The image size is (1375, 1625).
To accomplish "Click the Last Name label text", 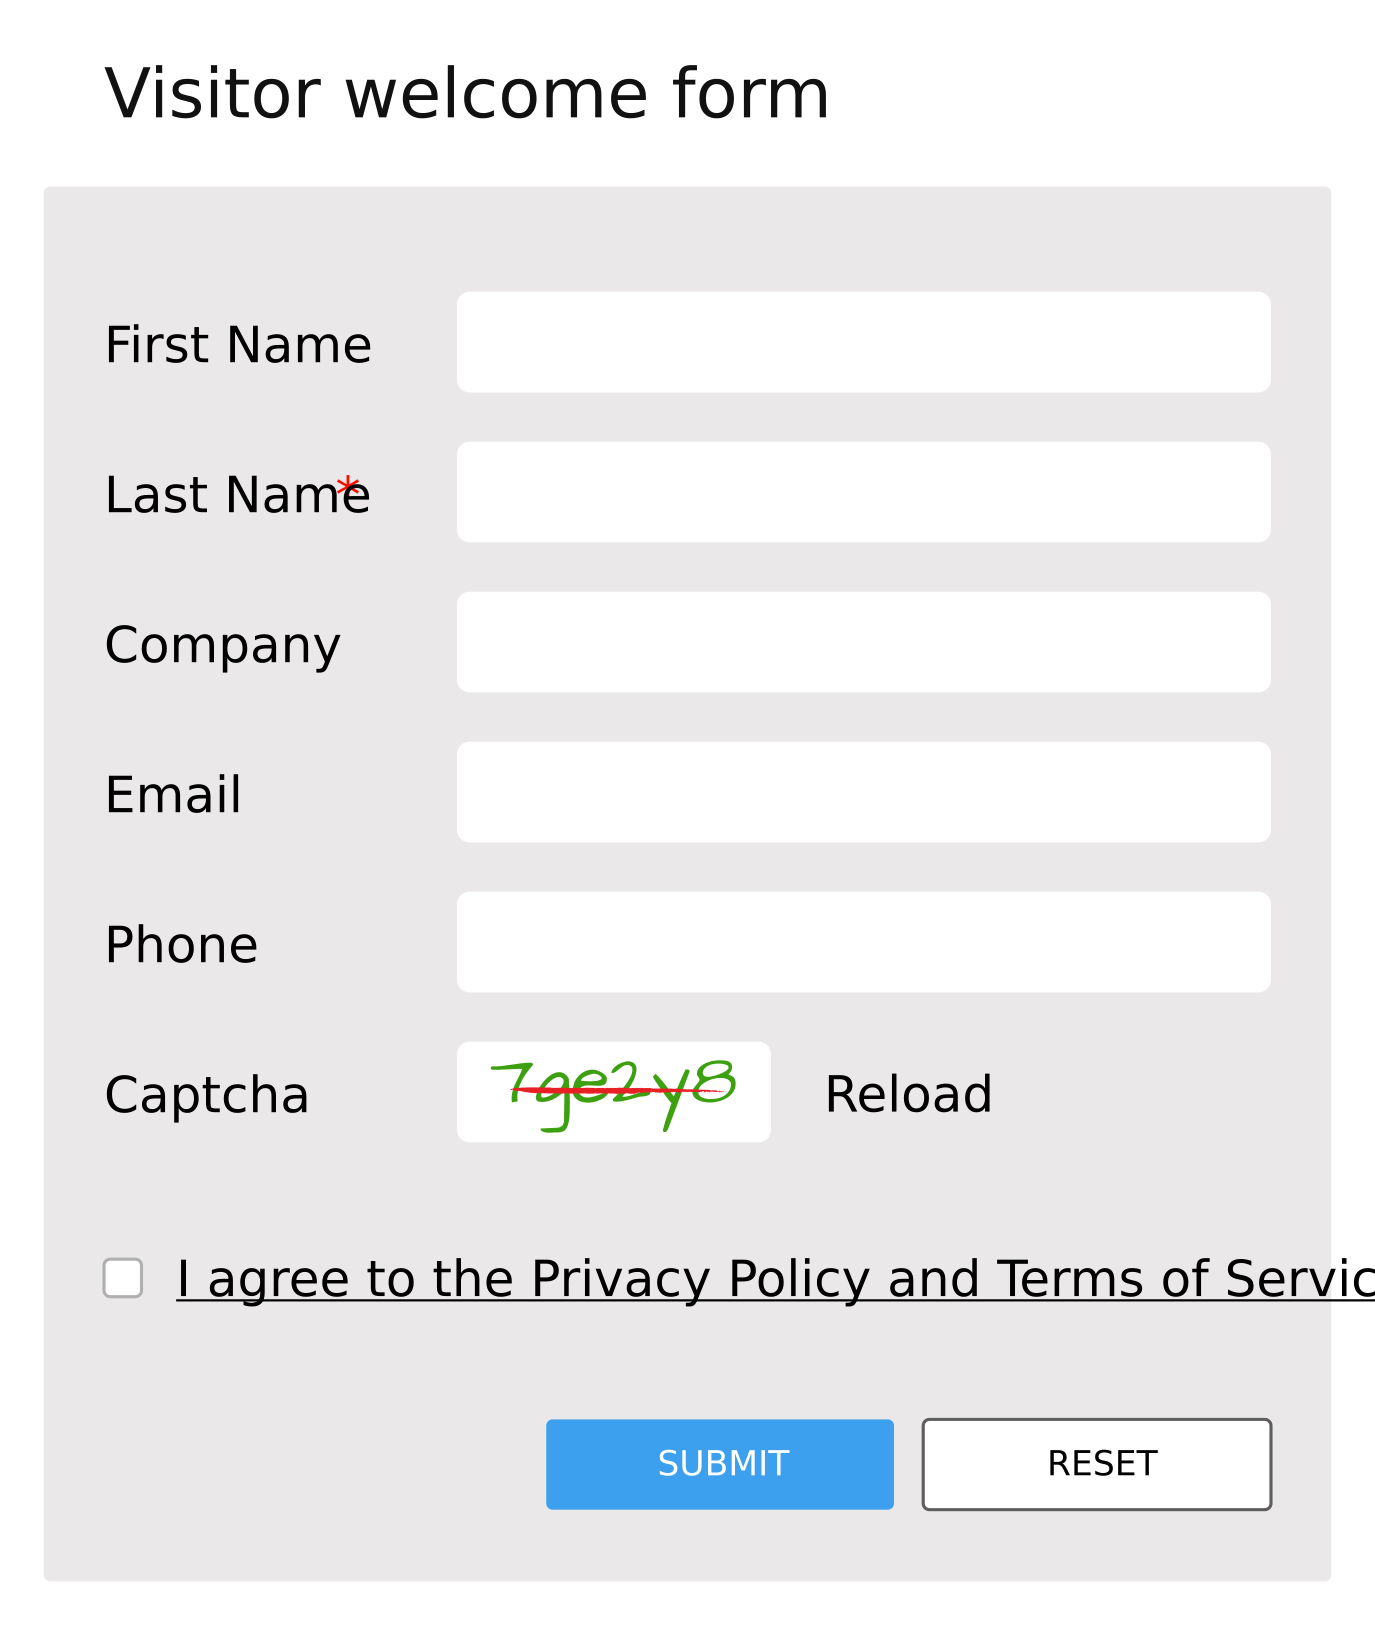I will point(238,495).
